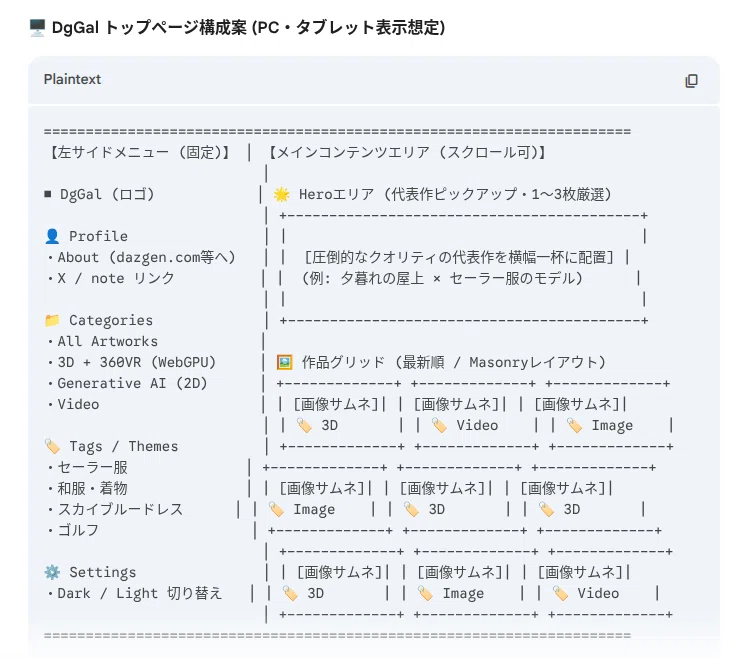Click the セーラー服 tag text

[x=93, y=467]
